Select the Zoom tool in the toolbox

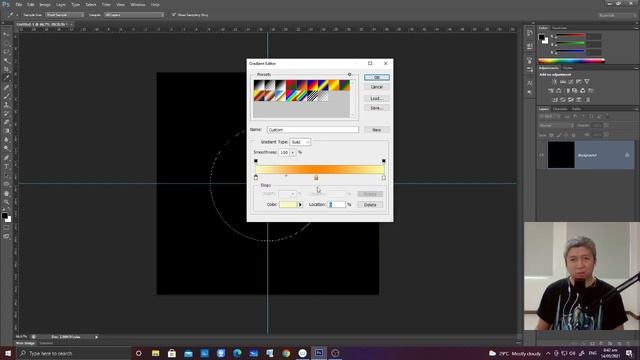tap(6, 202)
